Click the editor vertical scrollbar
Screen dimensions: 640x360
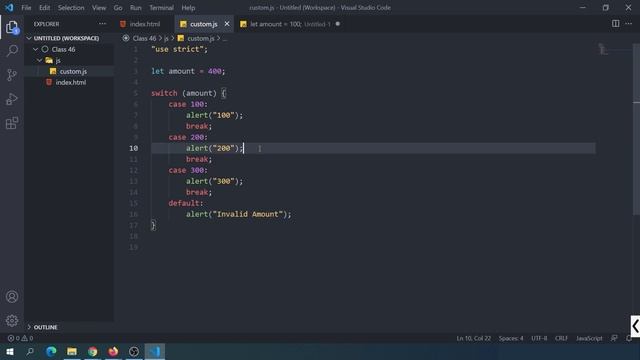[636, 129]
